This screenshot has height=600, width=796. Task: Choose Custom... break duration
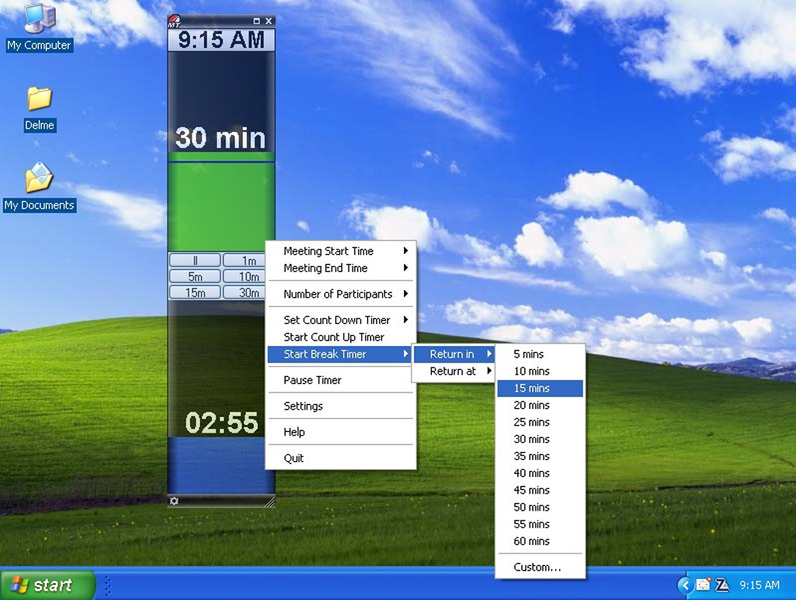pyautogui.click(x=540, y=567)
